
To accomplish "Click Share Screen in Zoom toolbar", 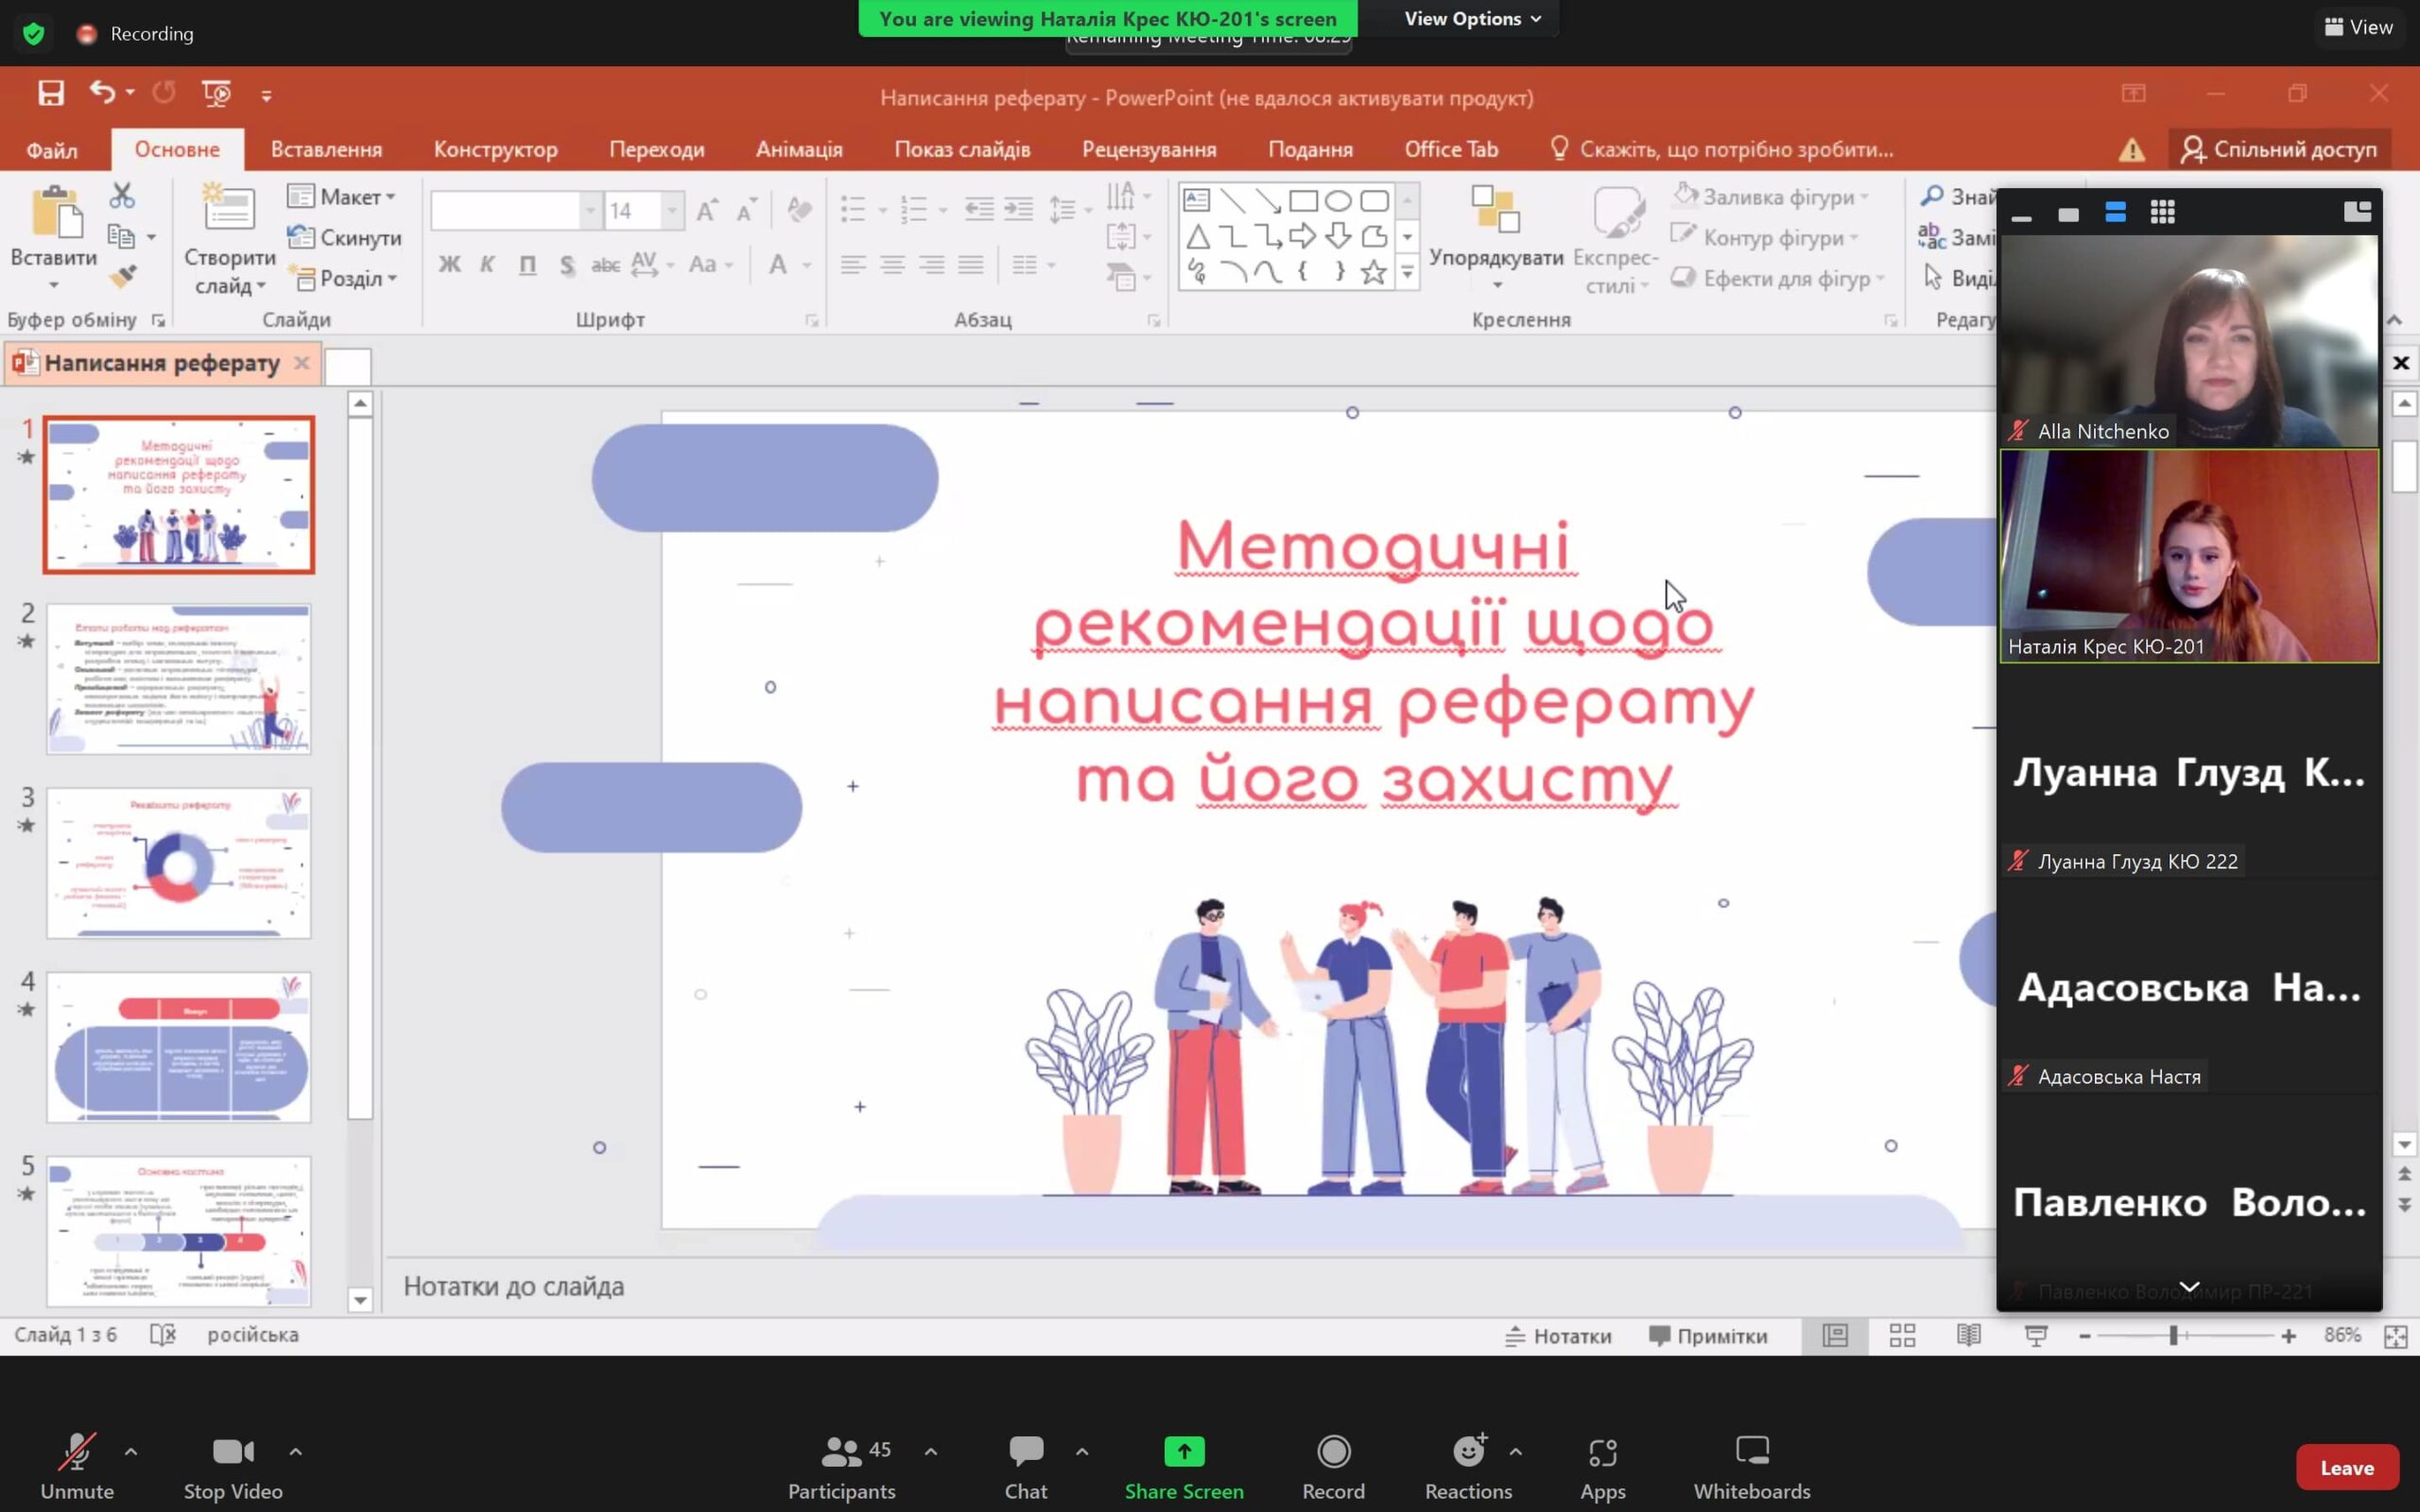I will (x=1184, y=1466).
